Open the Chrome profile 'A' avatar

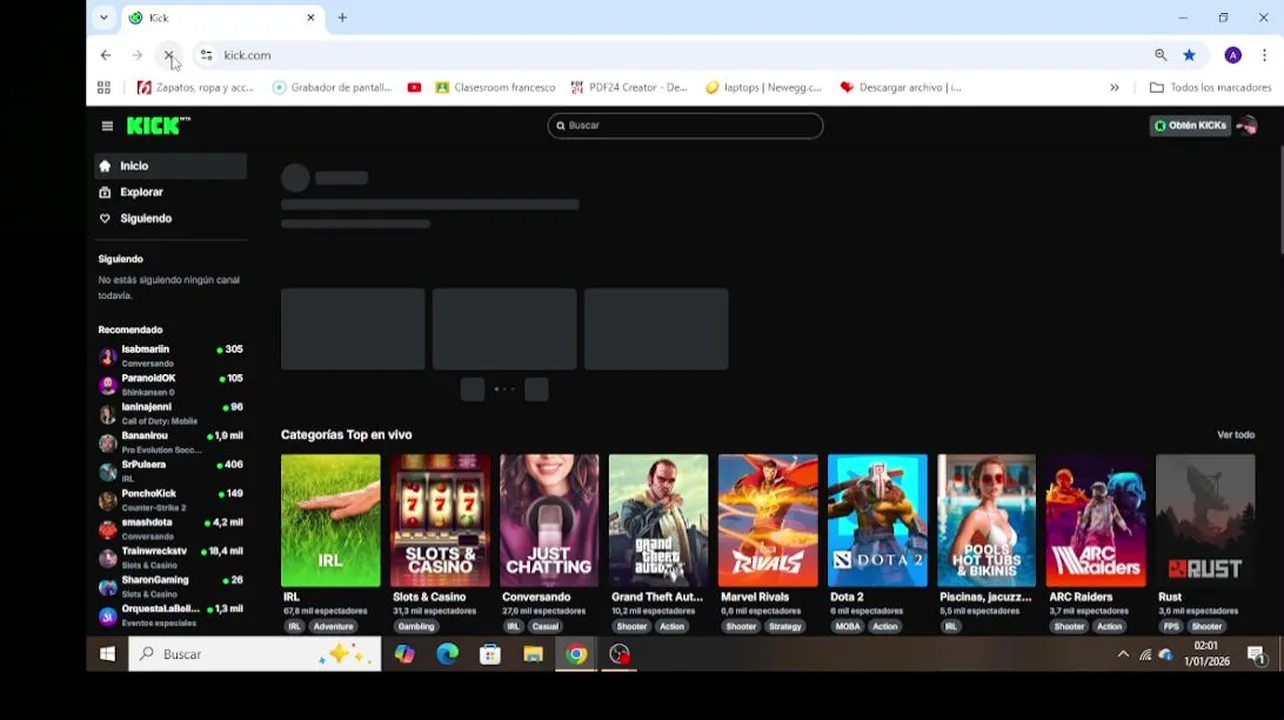point(1233,55)
